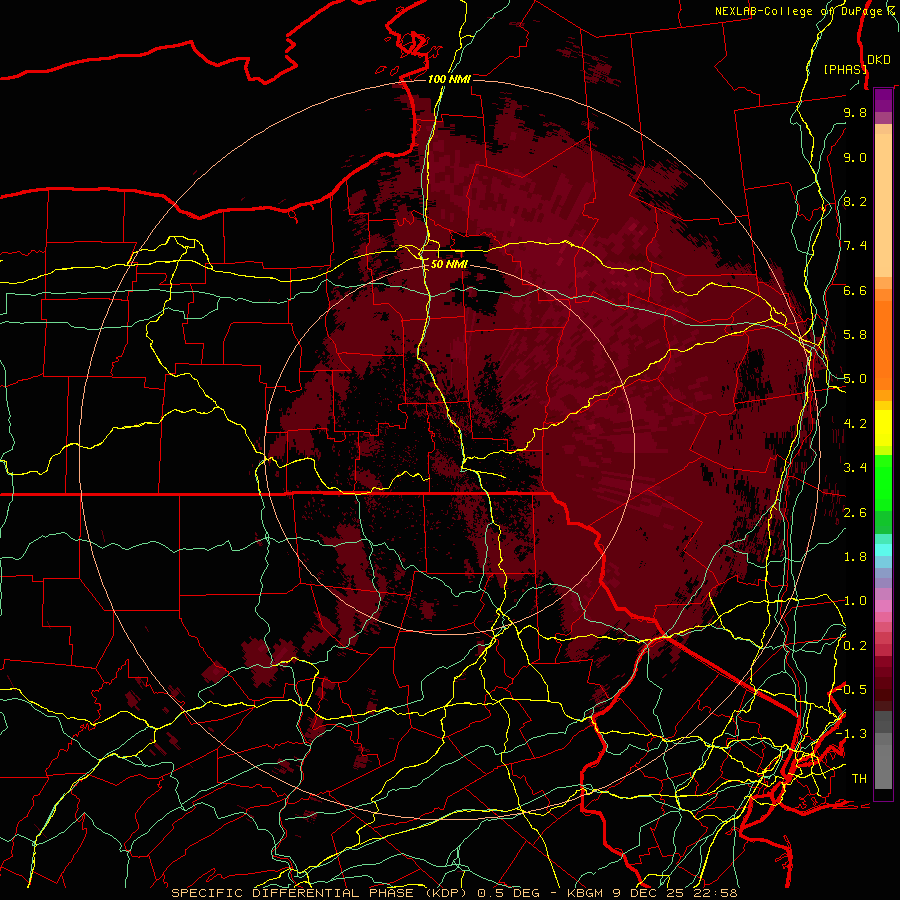
Task: Select the -0.5 value on the color scale
Action: click(x=851, y=690)
